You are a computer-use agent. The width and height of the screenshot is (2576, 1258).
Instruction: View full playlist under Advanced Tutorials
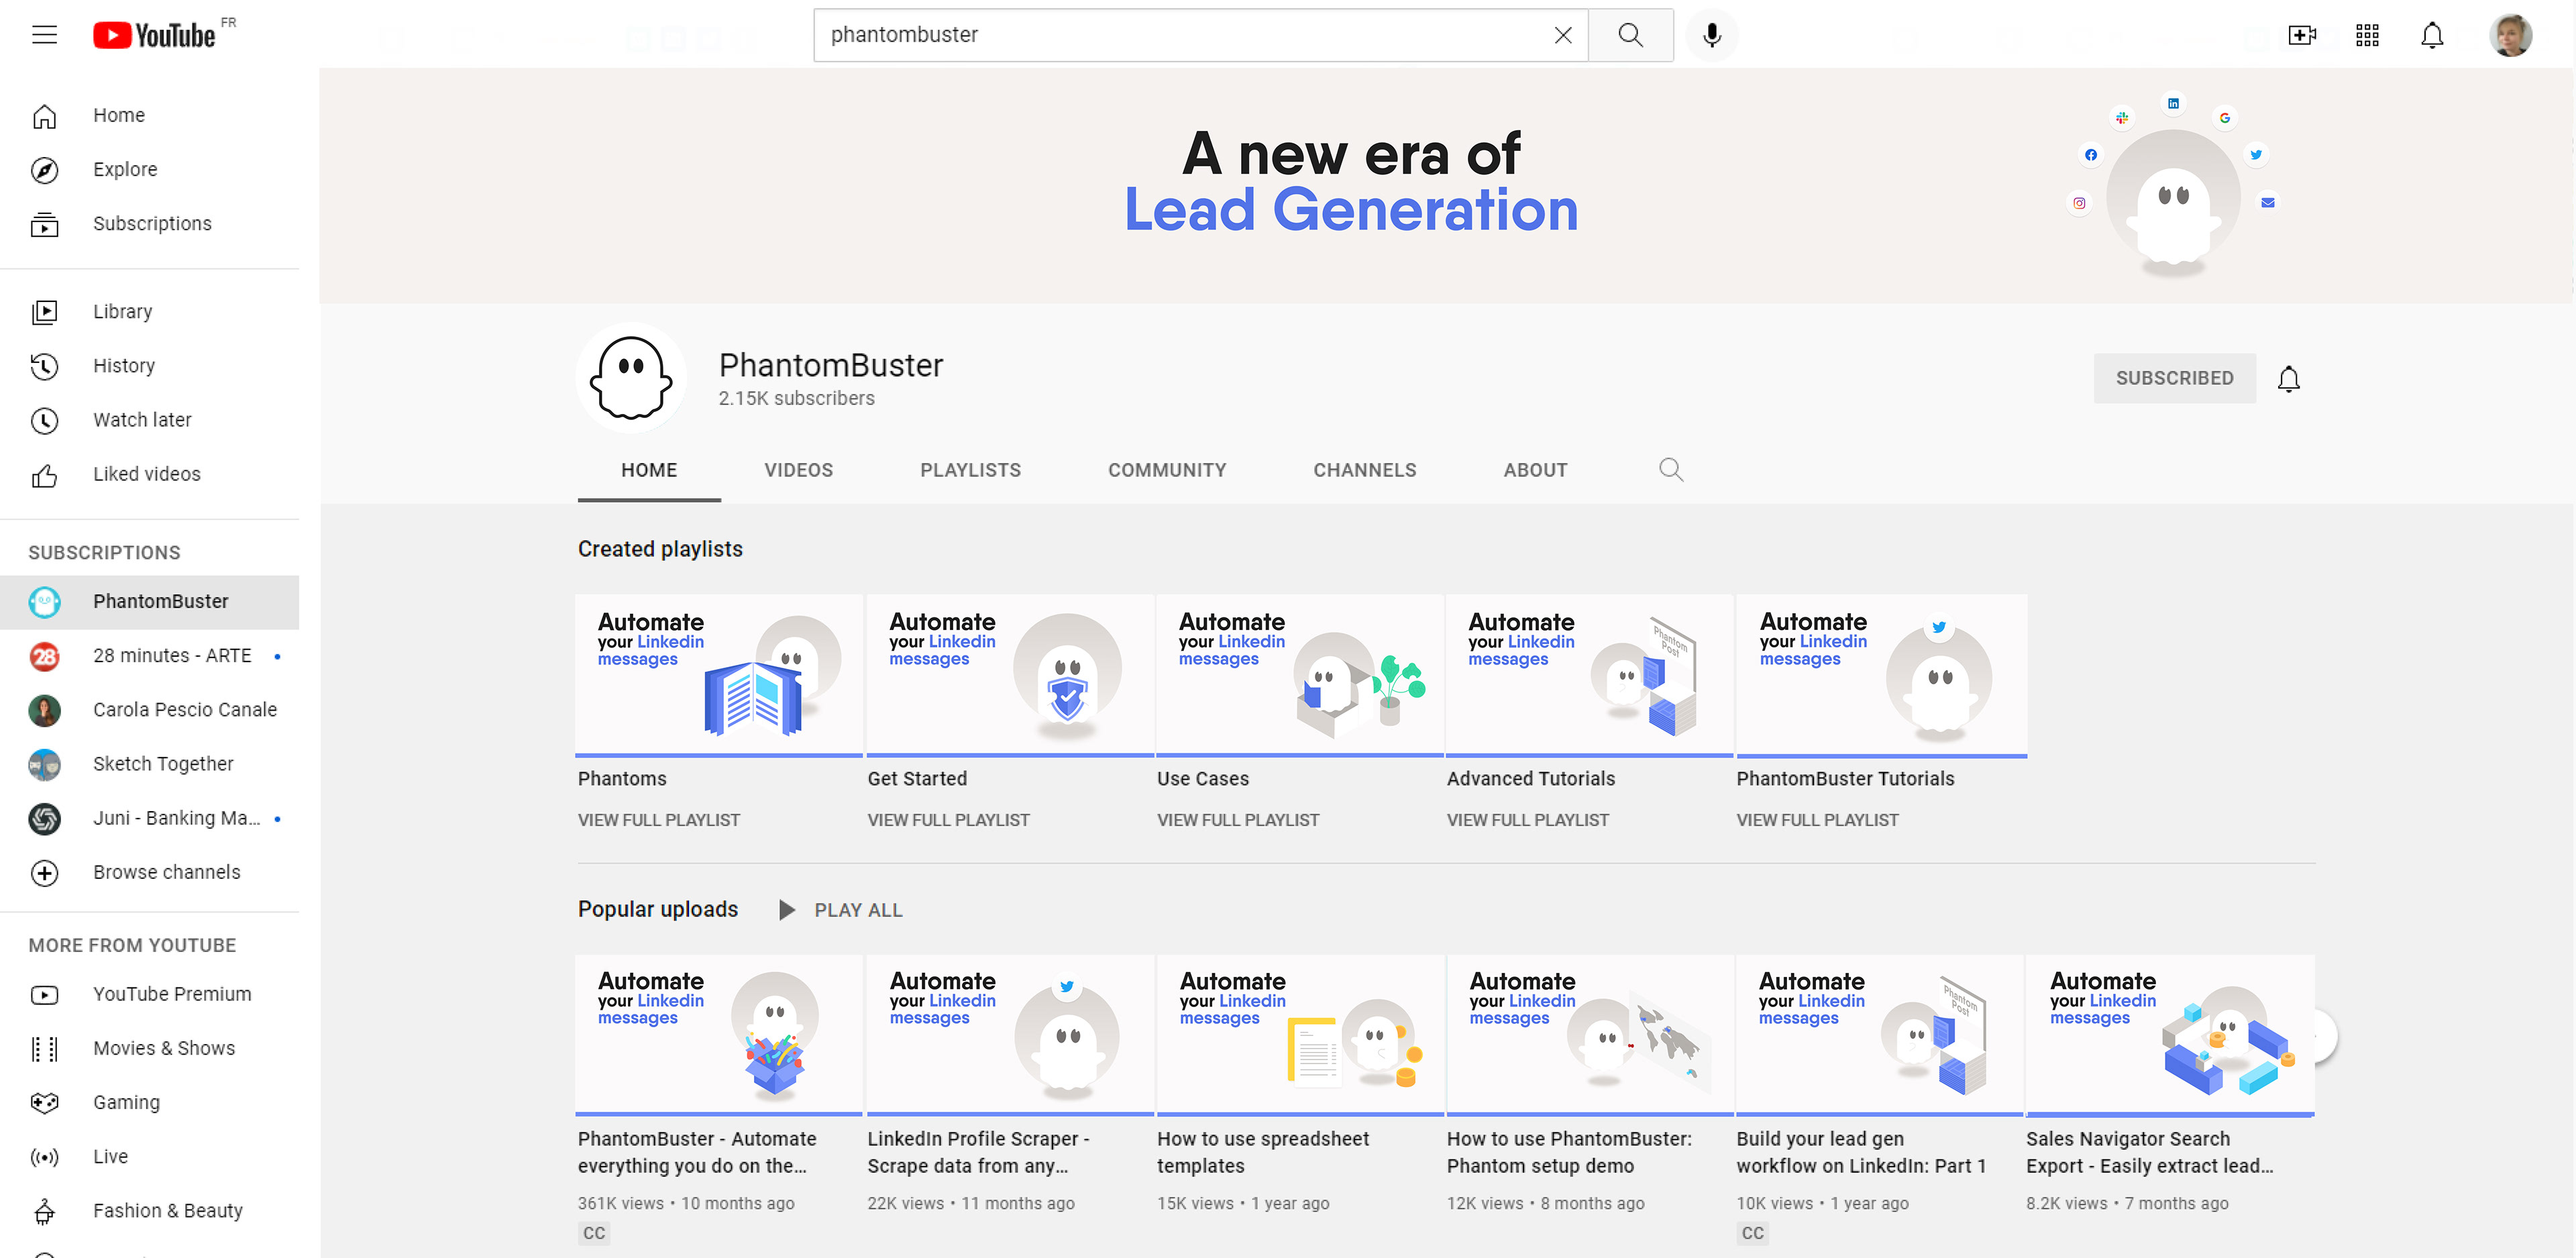[x=1527, y=820]
